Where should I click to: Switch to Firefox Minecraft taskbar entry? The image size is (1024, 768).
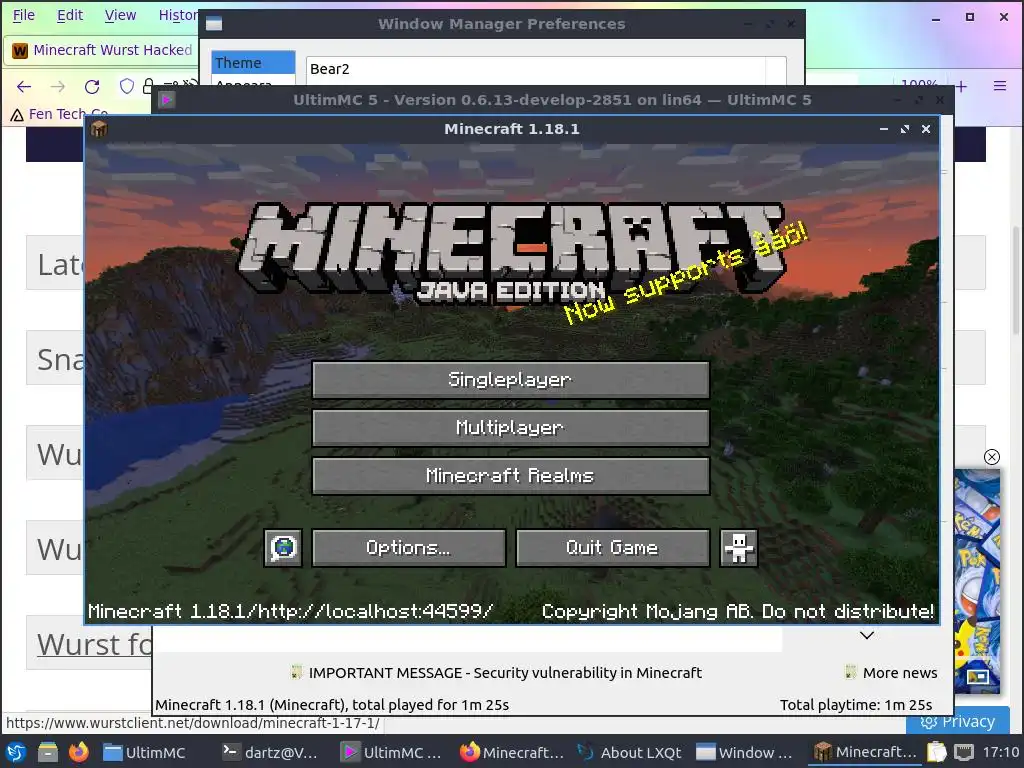tap(512, 752)
